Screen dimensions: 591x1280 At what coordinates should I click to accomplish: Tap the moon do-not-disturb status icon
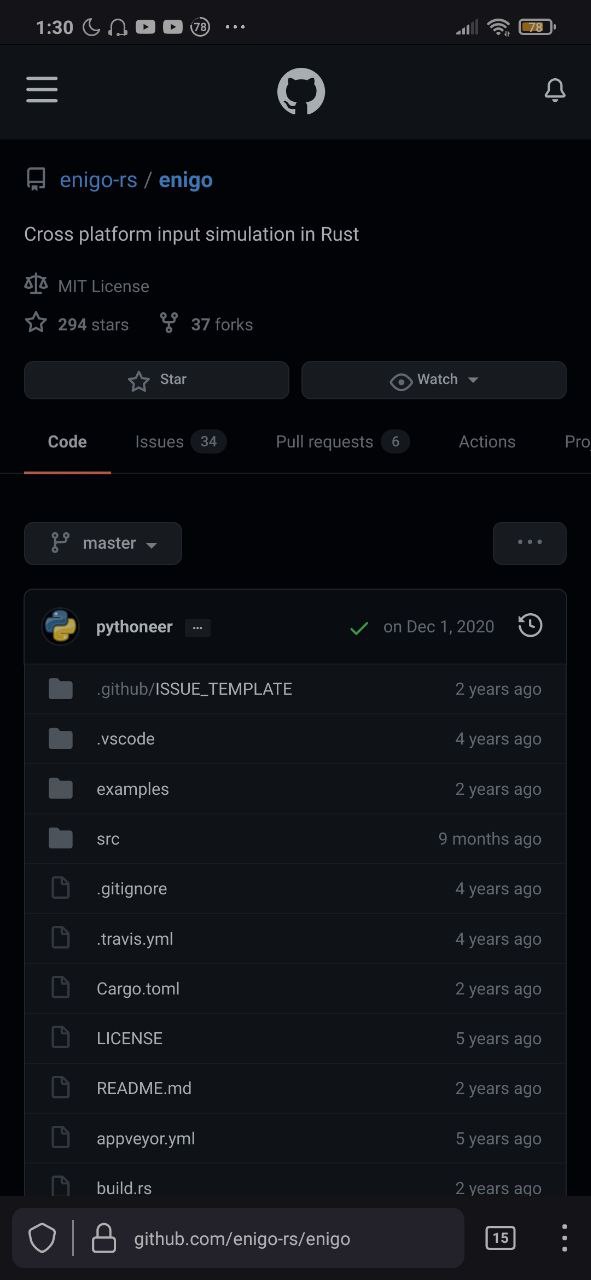[x=91, y=27]
